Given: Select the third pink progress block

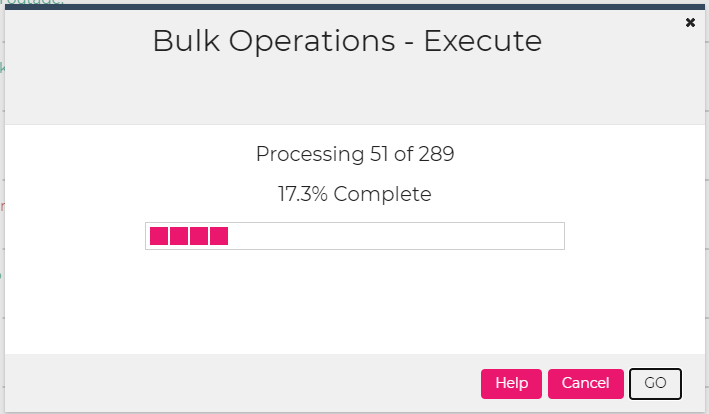Looking at the screenshot, I should pos(199,236).
